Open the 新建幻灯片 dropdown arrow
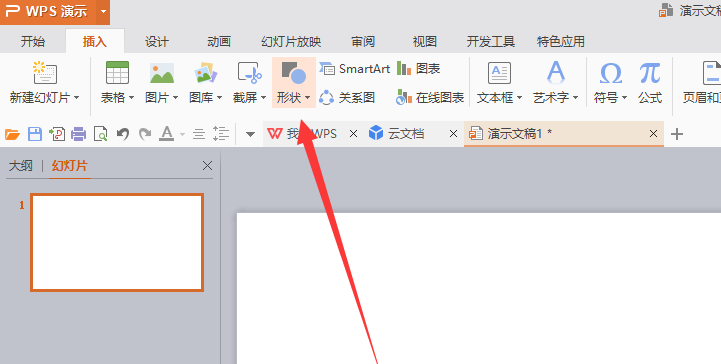 coord(77,98)
